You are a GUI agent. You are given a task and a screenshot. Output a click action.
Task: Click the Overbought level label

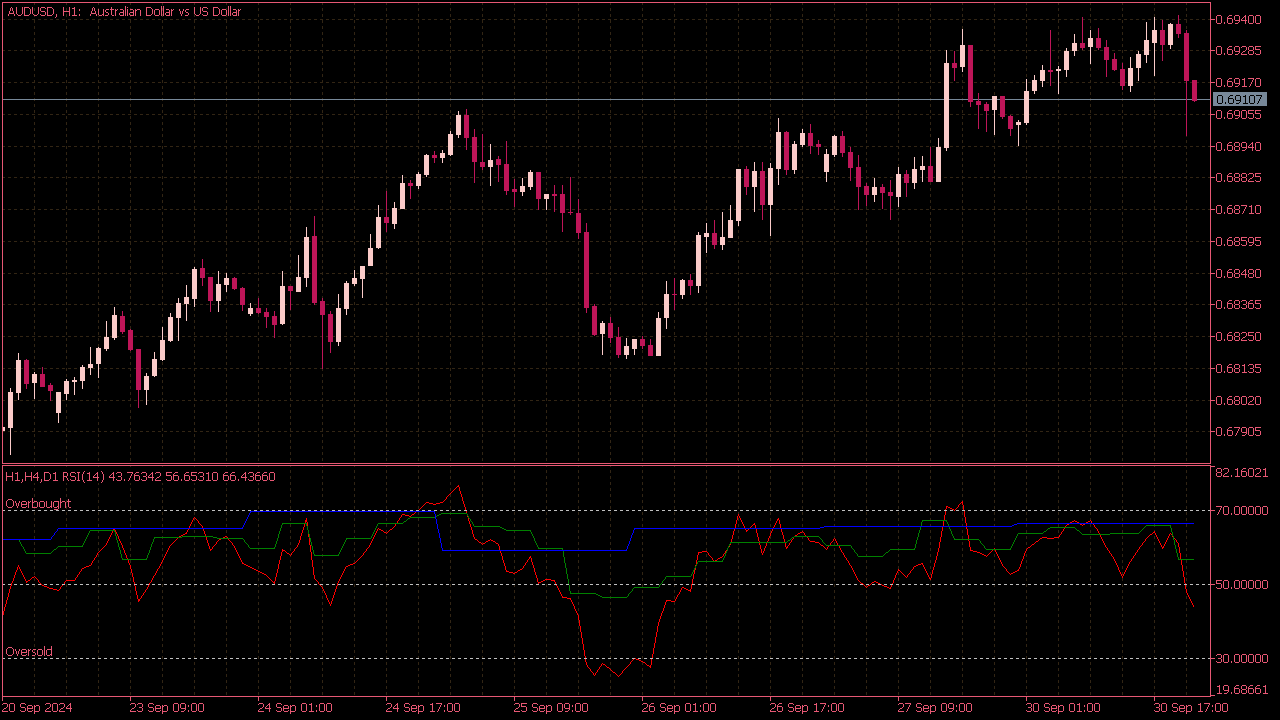38,504
